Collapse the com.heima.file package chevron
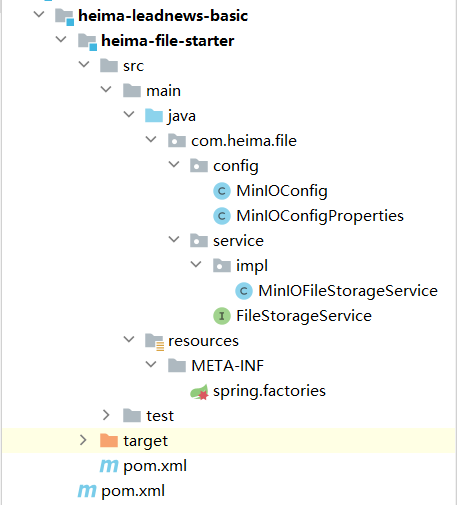Image resolution: width=457 pixels, height=505 pixels. pos(151,139)
